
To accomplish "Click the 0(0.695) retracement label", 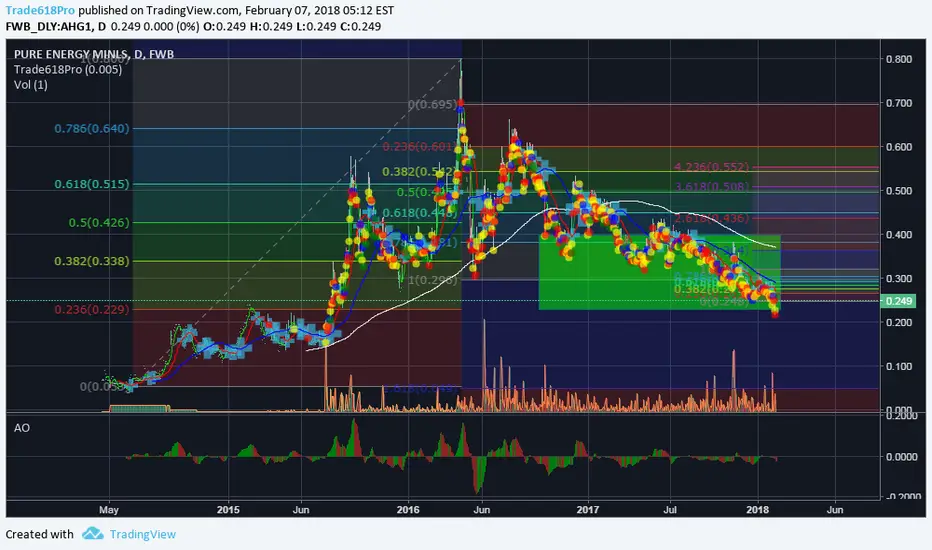I will tap(433, 105).
